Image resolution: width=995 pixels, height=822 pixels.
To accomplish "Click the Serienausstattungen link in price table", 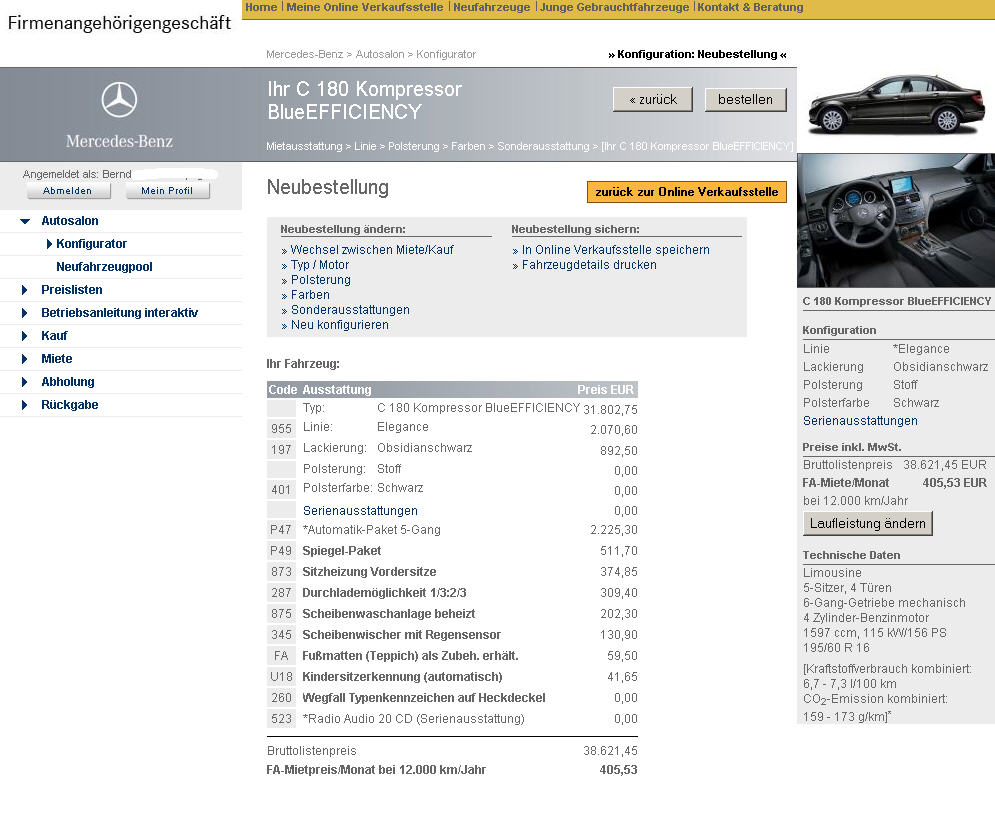I will pos(360,511).
